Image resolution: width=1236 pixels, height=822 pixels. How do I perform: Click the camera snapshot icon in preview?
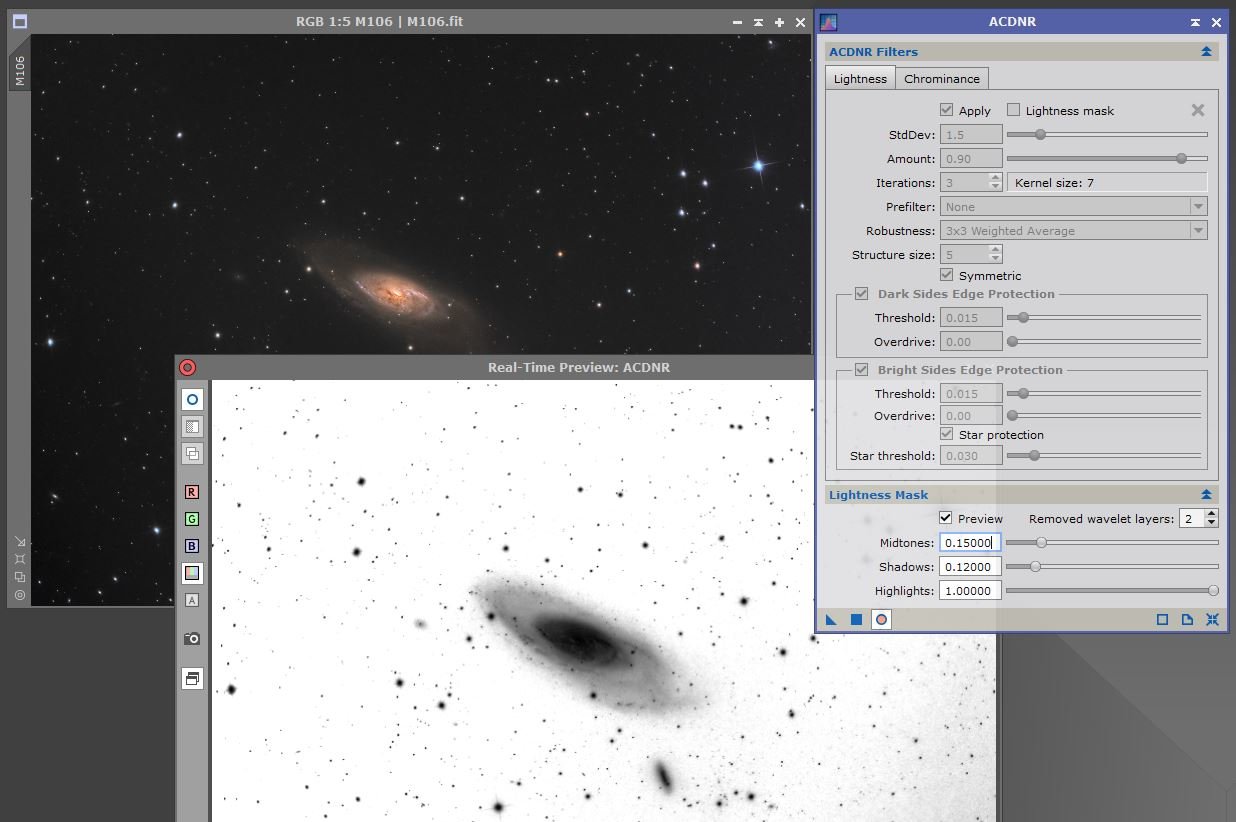pos(192,638)
